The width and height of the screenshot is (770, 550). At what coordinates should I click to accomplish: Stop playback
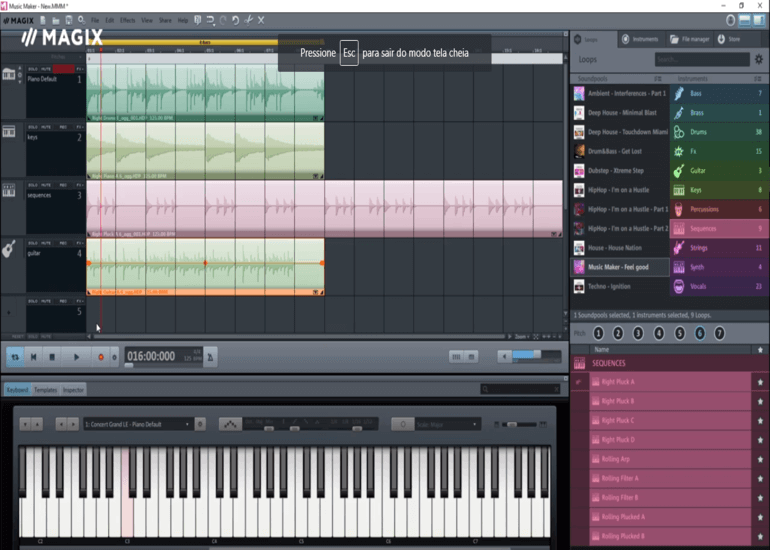click(52, 357)
